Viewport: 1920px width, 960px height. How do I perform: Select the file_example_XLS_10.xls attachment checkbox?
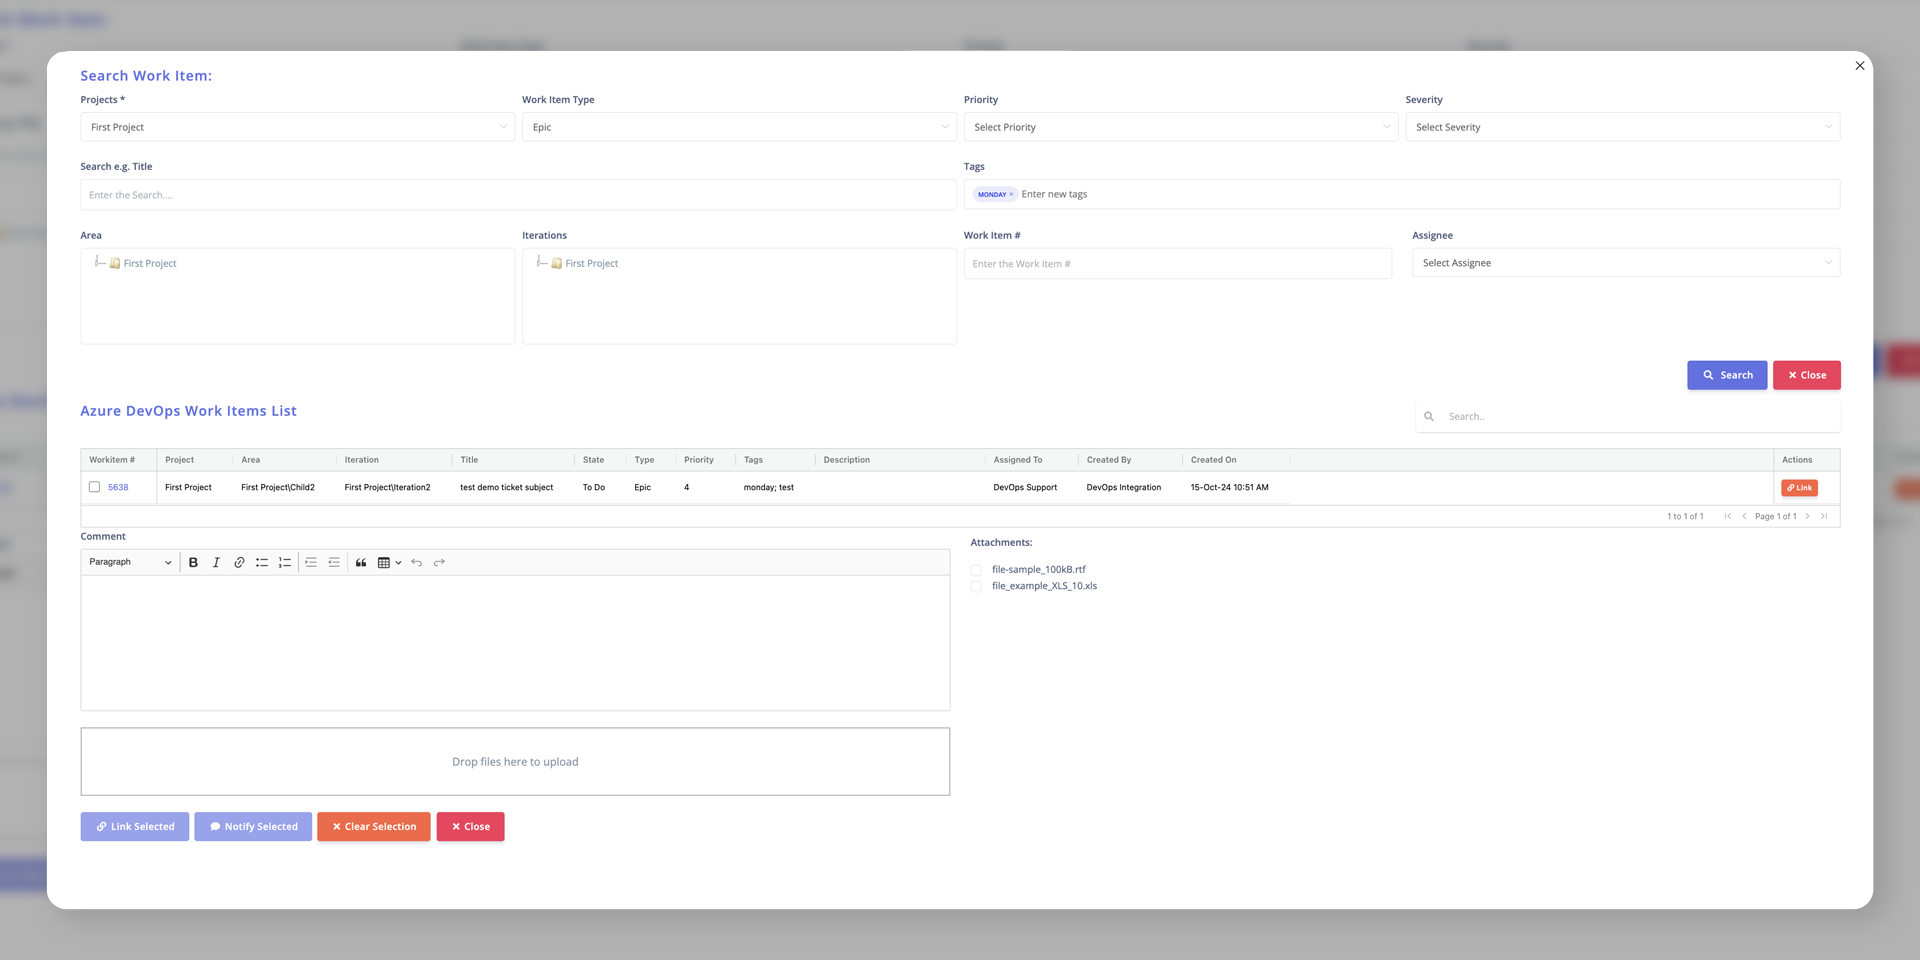click(976, 587)
